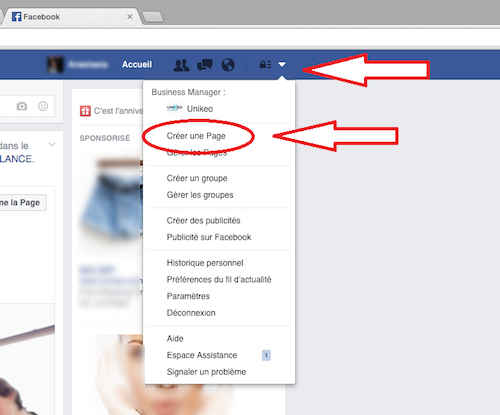Open Paramètres menu item
The height and width of the screenshot is (415, 500).
click(x=188, y=296)
